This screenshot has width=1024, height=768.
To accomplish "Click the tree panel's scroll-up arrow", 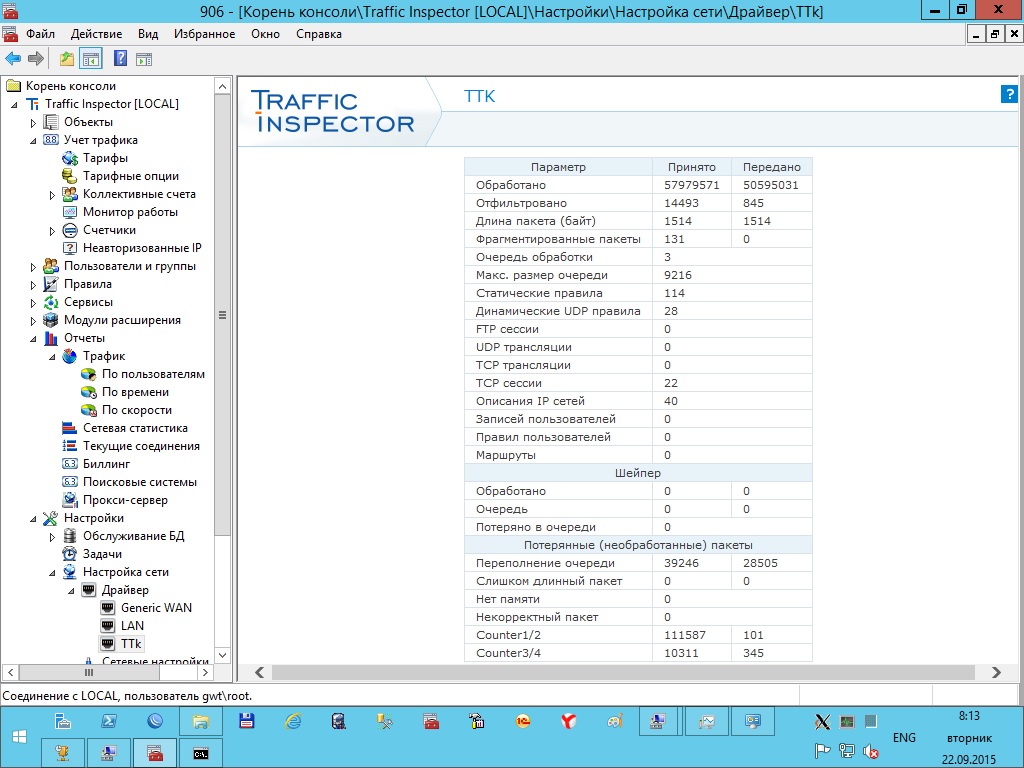I will tap(222, 86).
